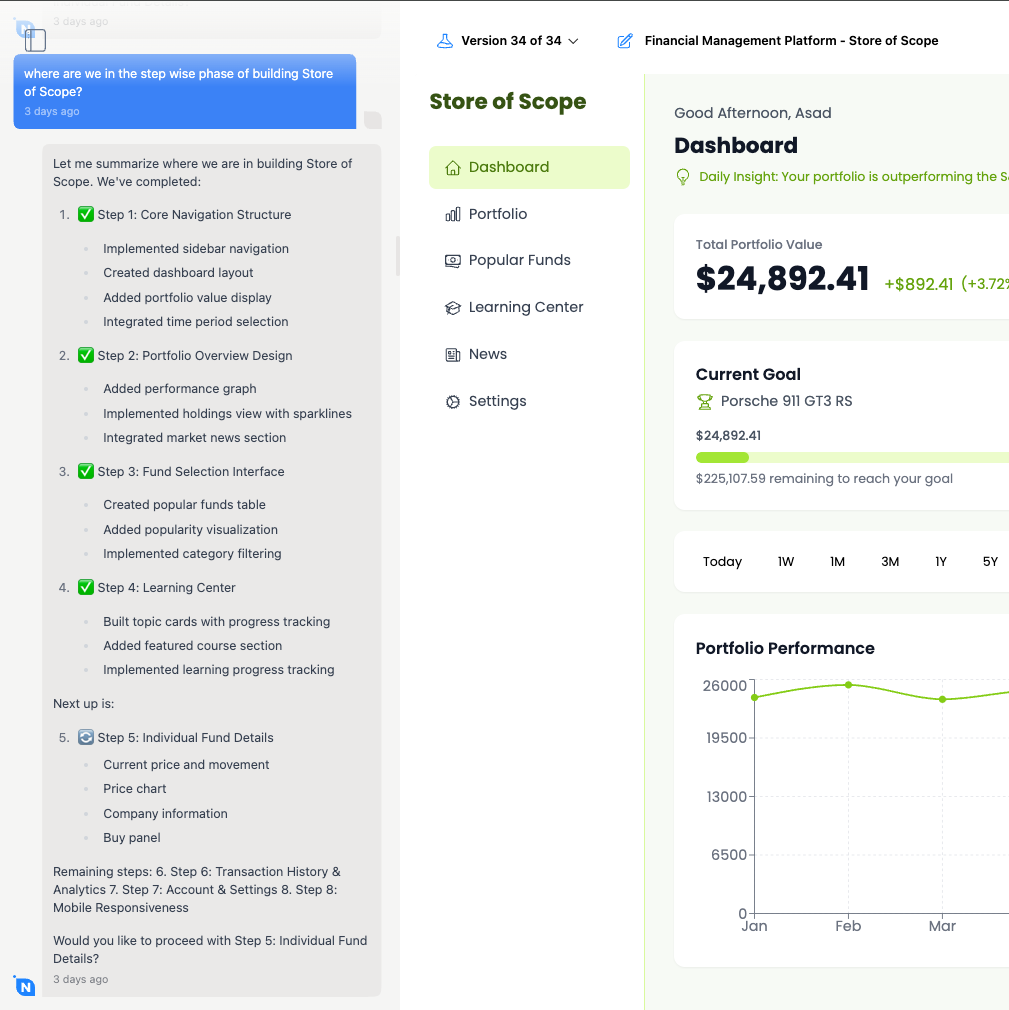The image size is (1009, 1010).
Task: Click the flask icon beside Version 34
Action: click(x=445, y=41)
